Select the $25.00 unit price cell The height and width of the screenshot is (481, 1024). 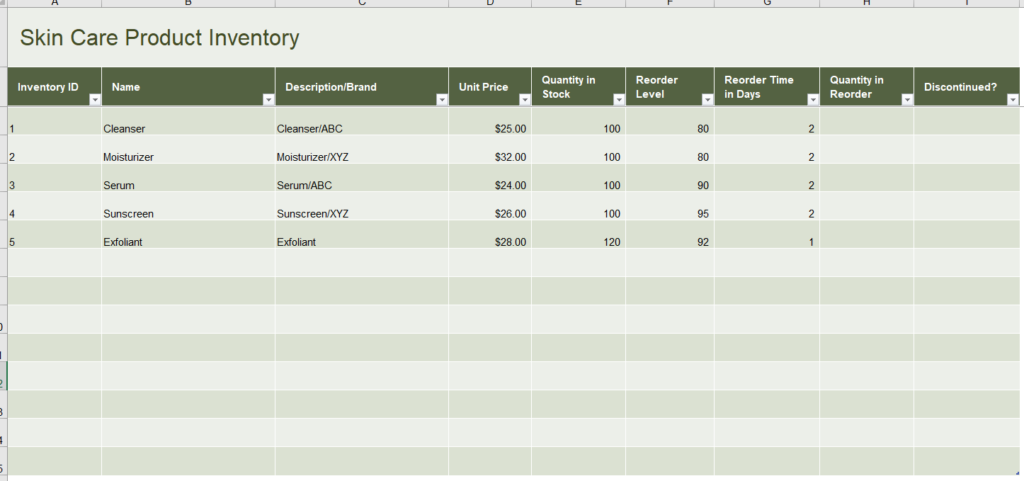click(x=490, y=121)
